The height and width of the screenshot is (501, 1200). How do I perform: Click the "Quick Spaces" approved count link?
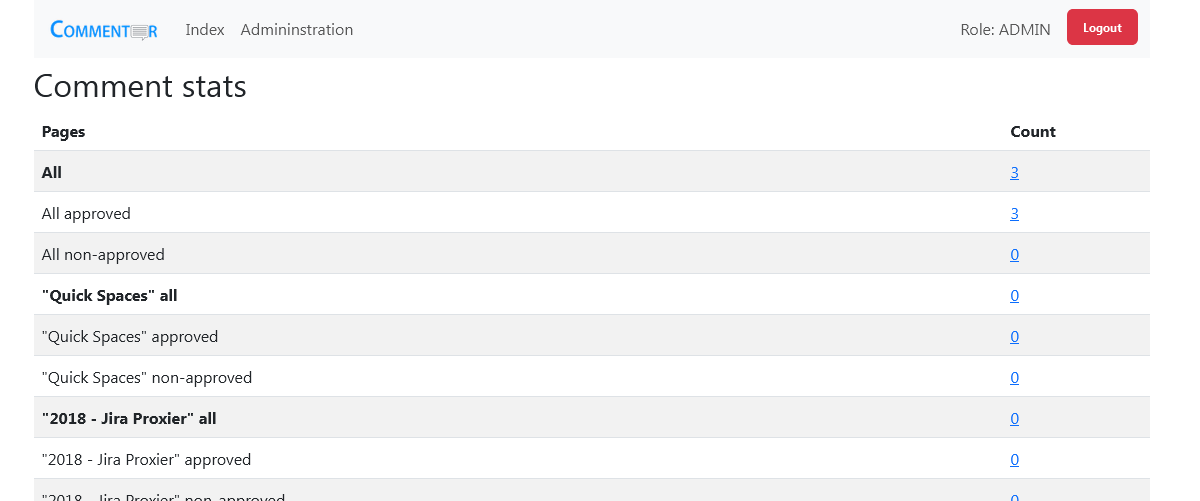tap(1014, 336)
